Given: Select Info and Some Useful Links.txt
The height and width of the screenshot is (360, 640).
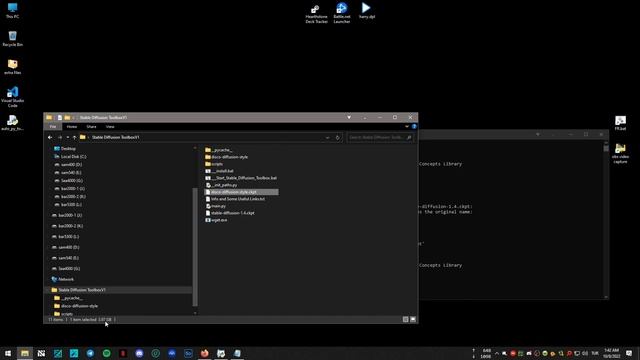Looking at the screenshot, I should click(x=235, y=199).
